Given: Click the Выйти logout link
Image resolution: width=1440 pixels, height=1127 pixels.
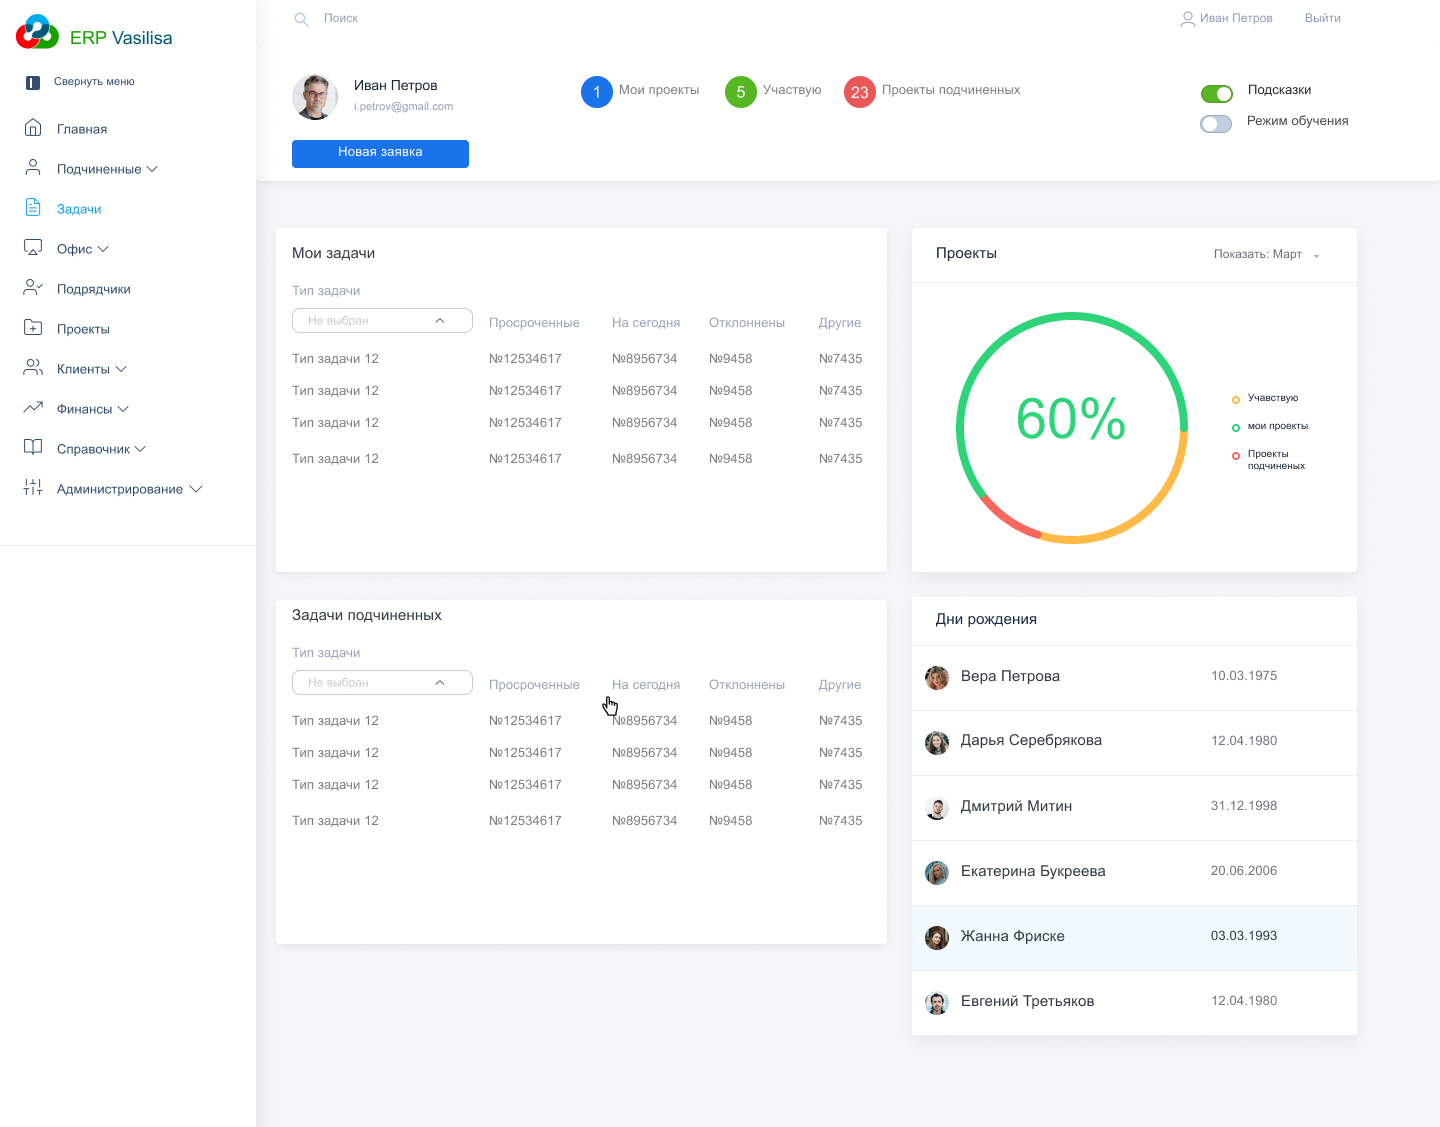Looking at the screenshot, I should (1323, 18).
